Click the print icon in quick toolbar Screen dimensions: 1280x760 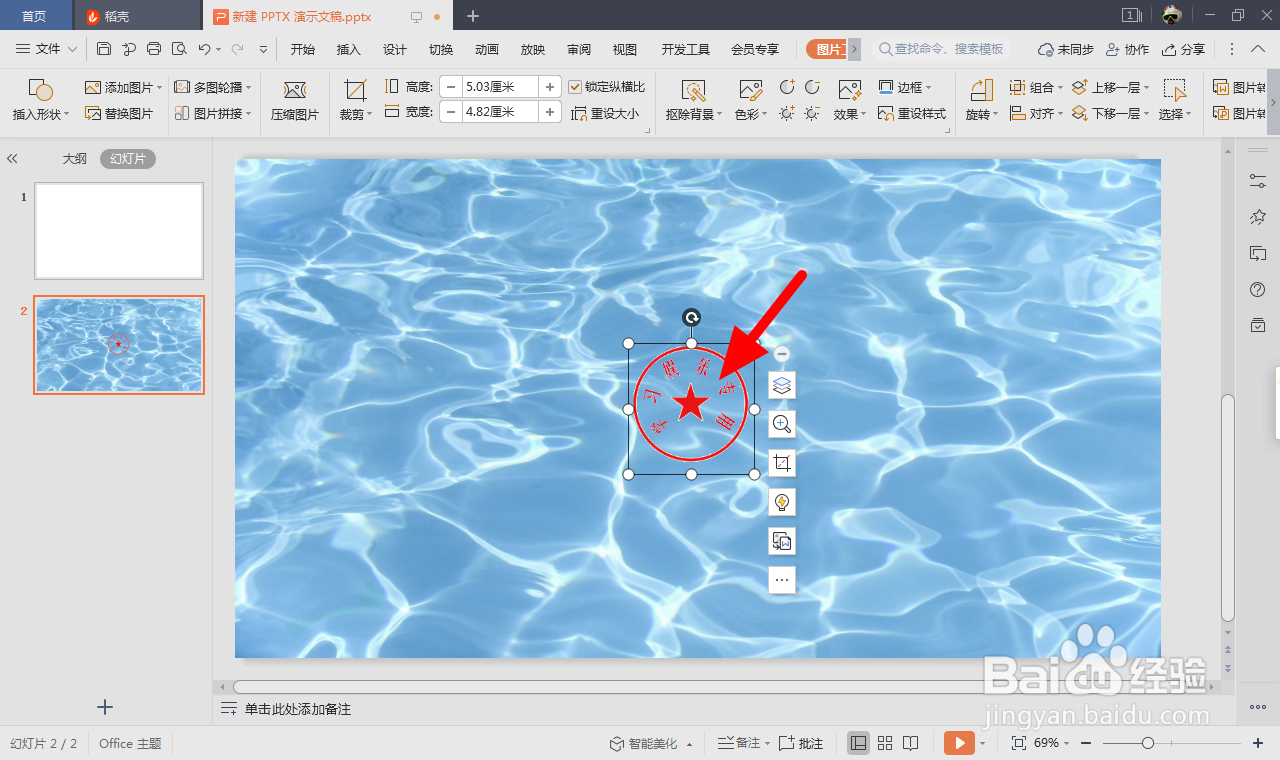pos(154,49)
